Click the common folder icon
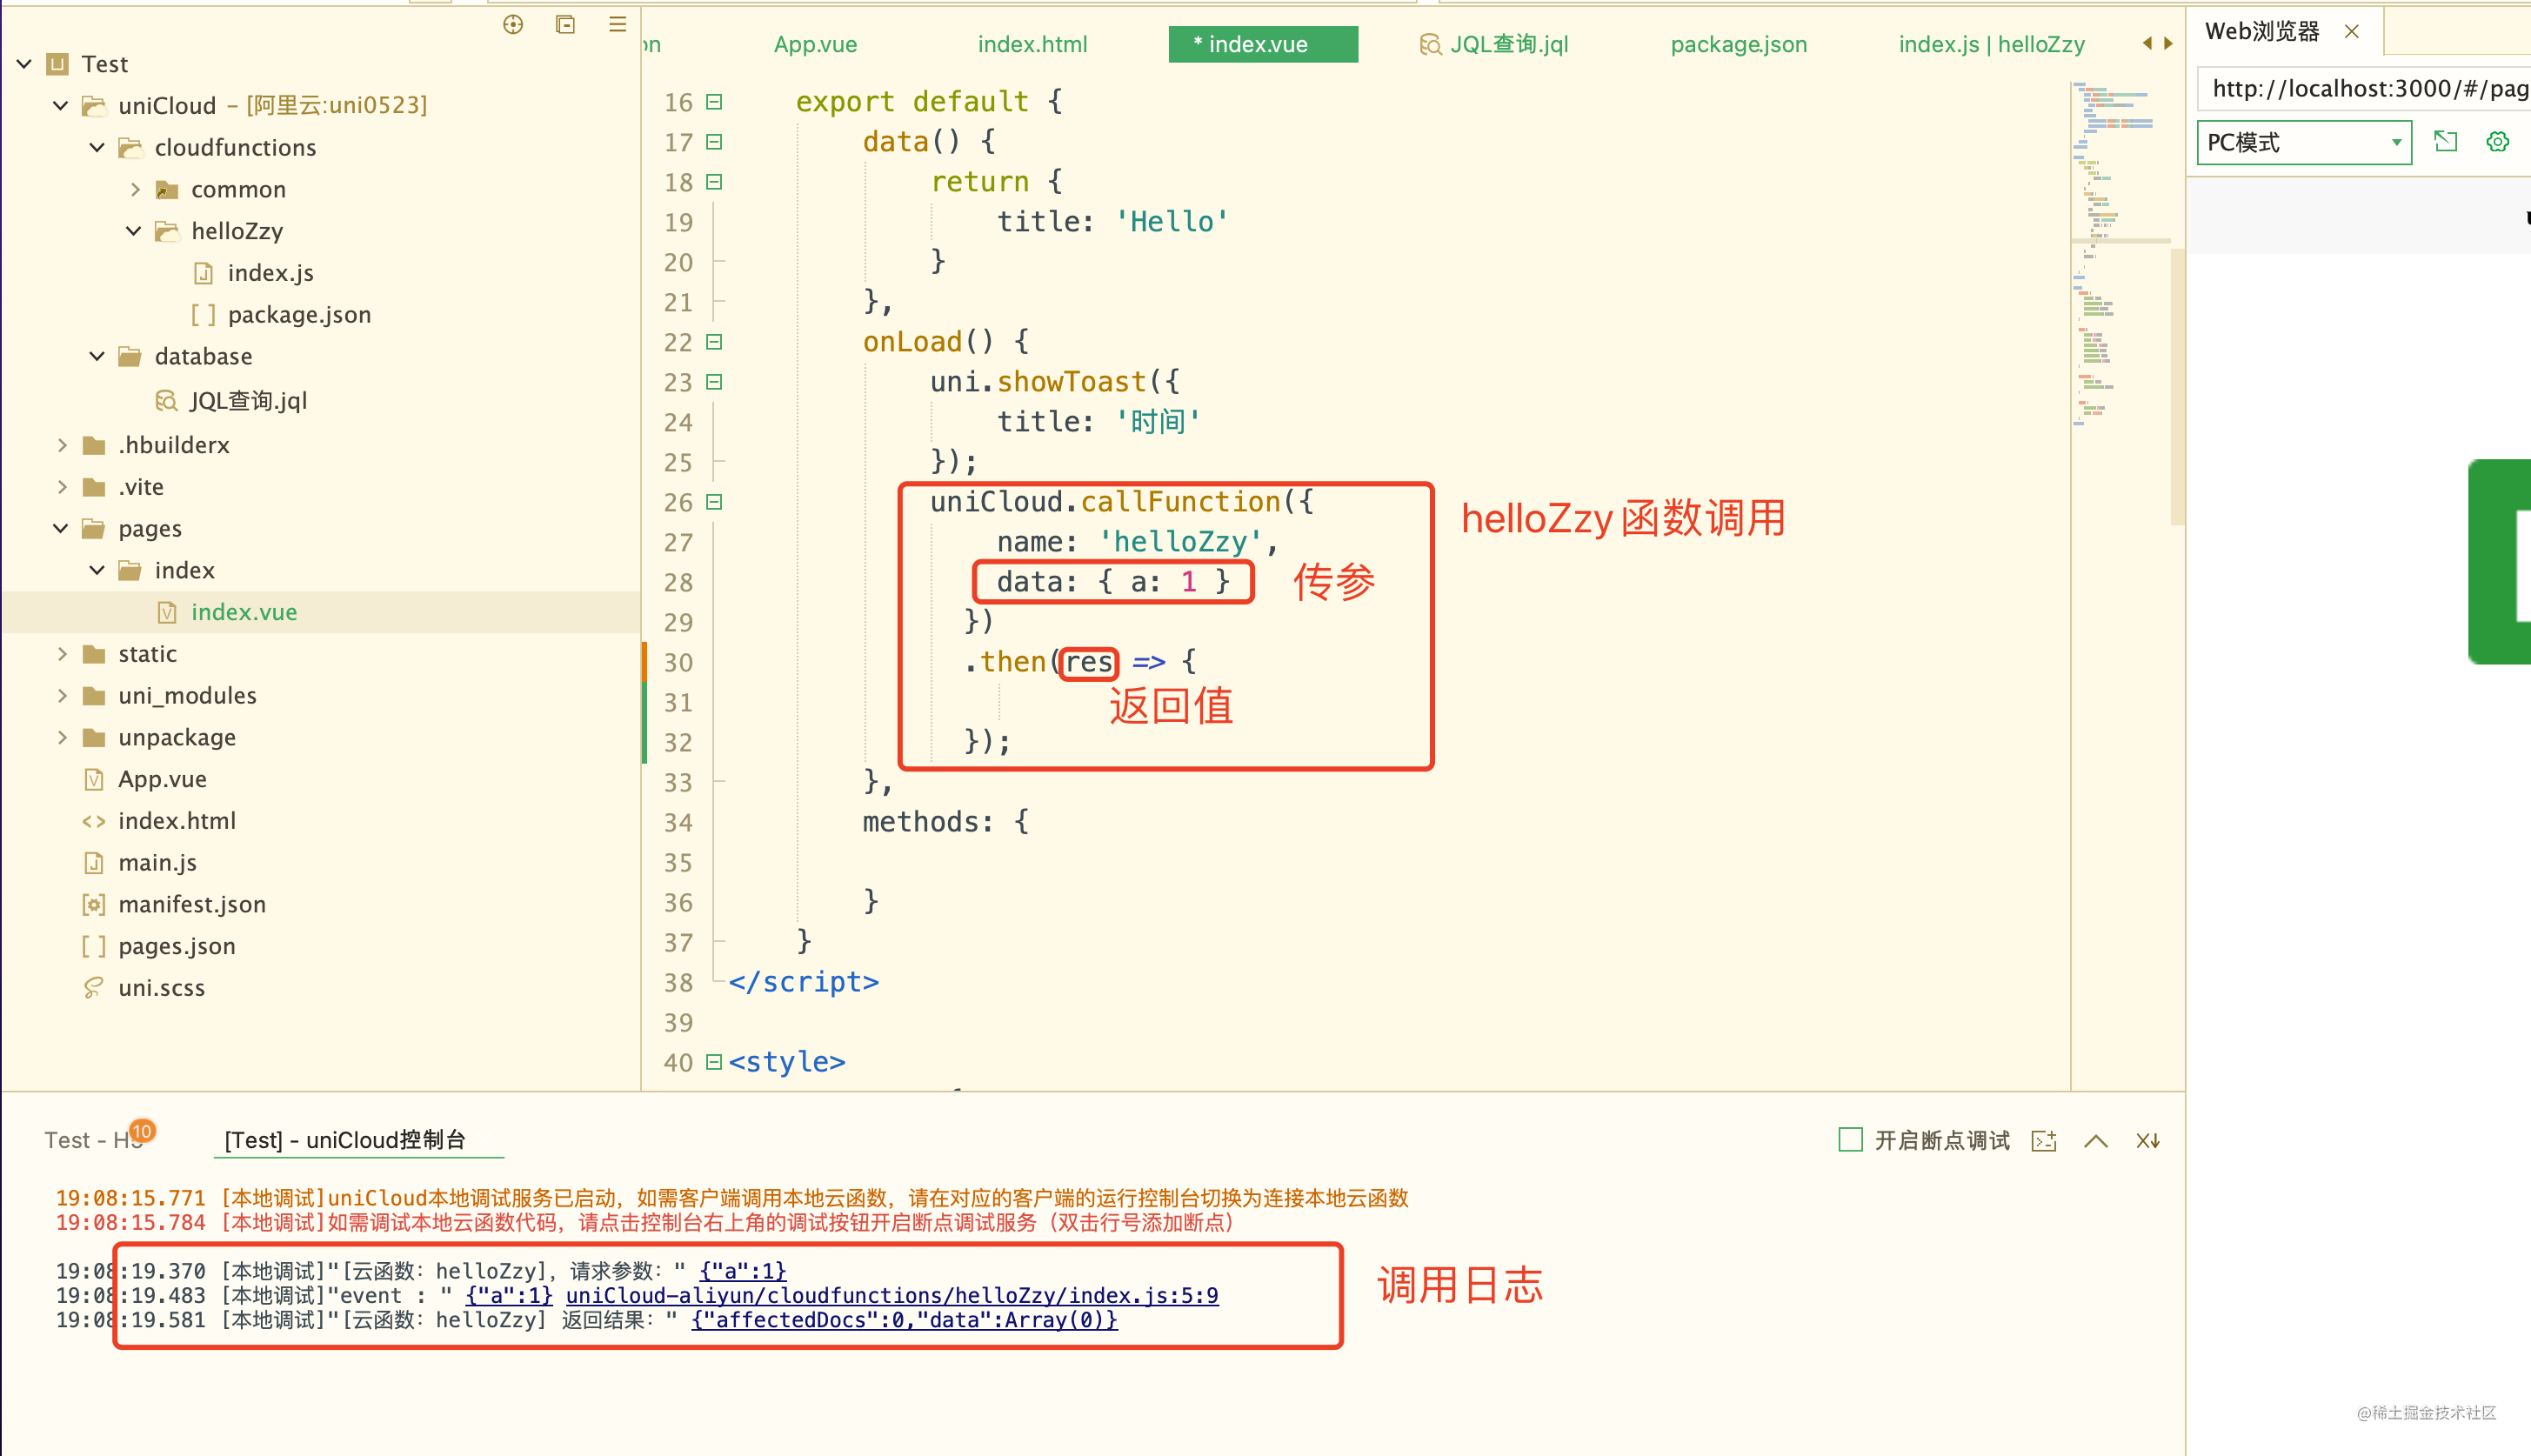Image resolution: width=2531 pixels, height=1456 pixels. tap(167, 189)
